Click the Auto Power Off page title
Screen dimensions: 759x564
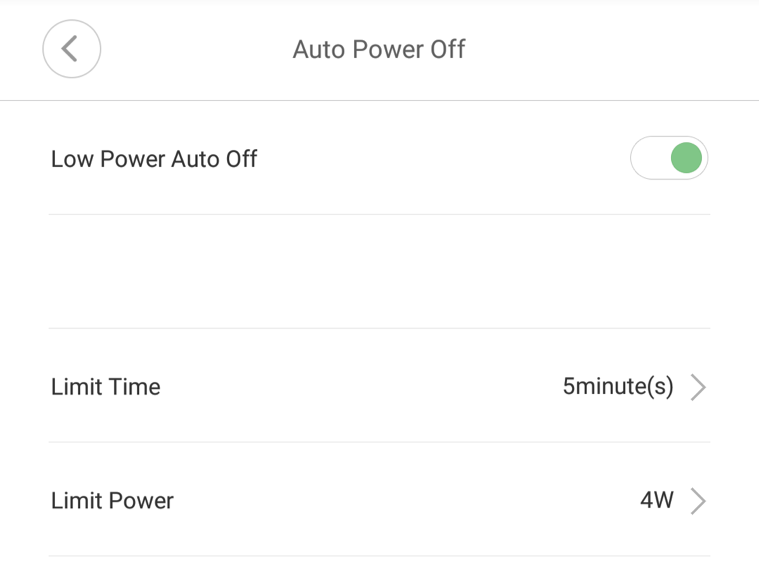pos(378,49)
